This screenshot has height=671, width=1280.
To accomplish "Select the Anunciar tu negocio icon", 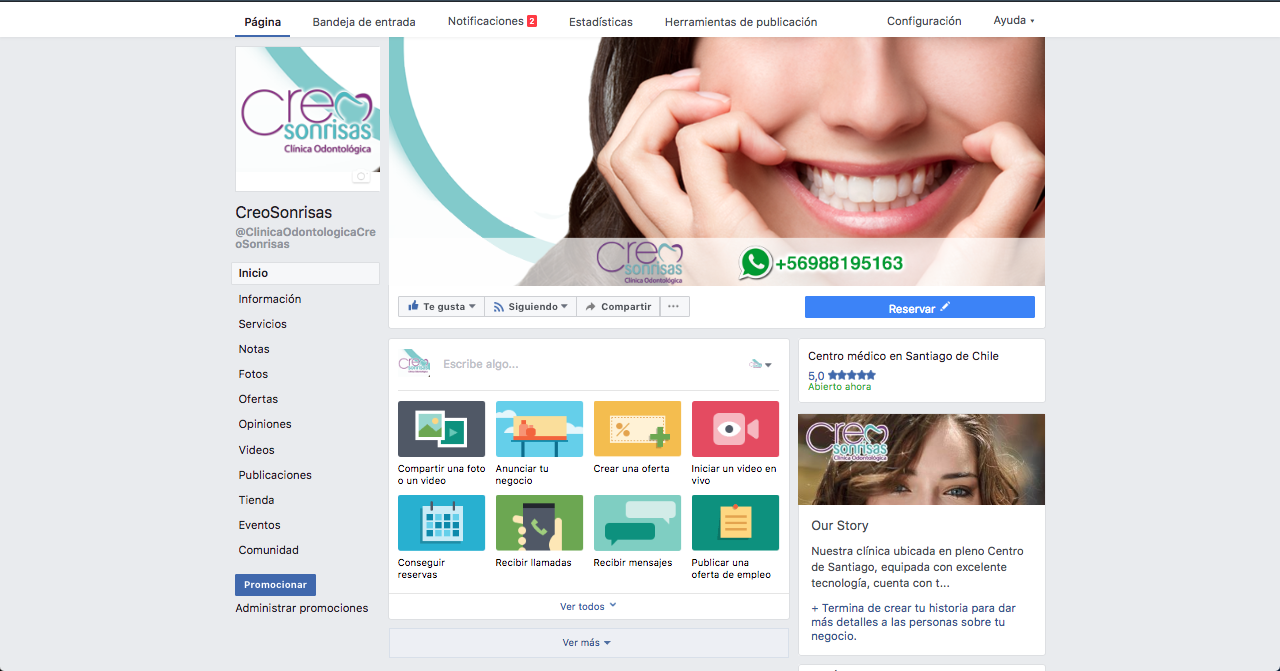I will [x=539, y=429].
